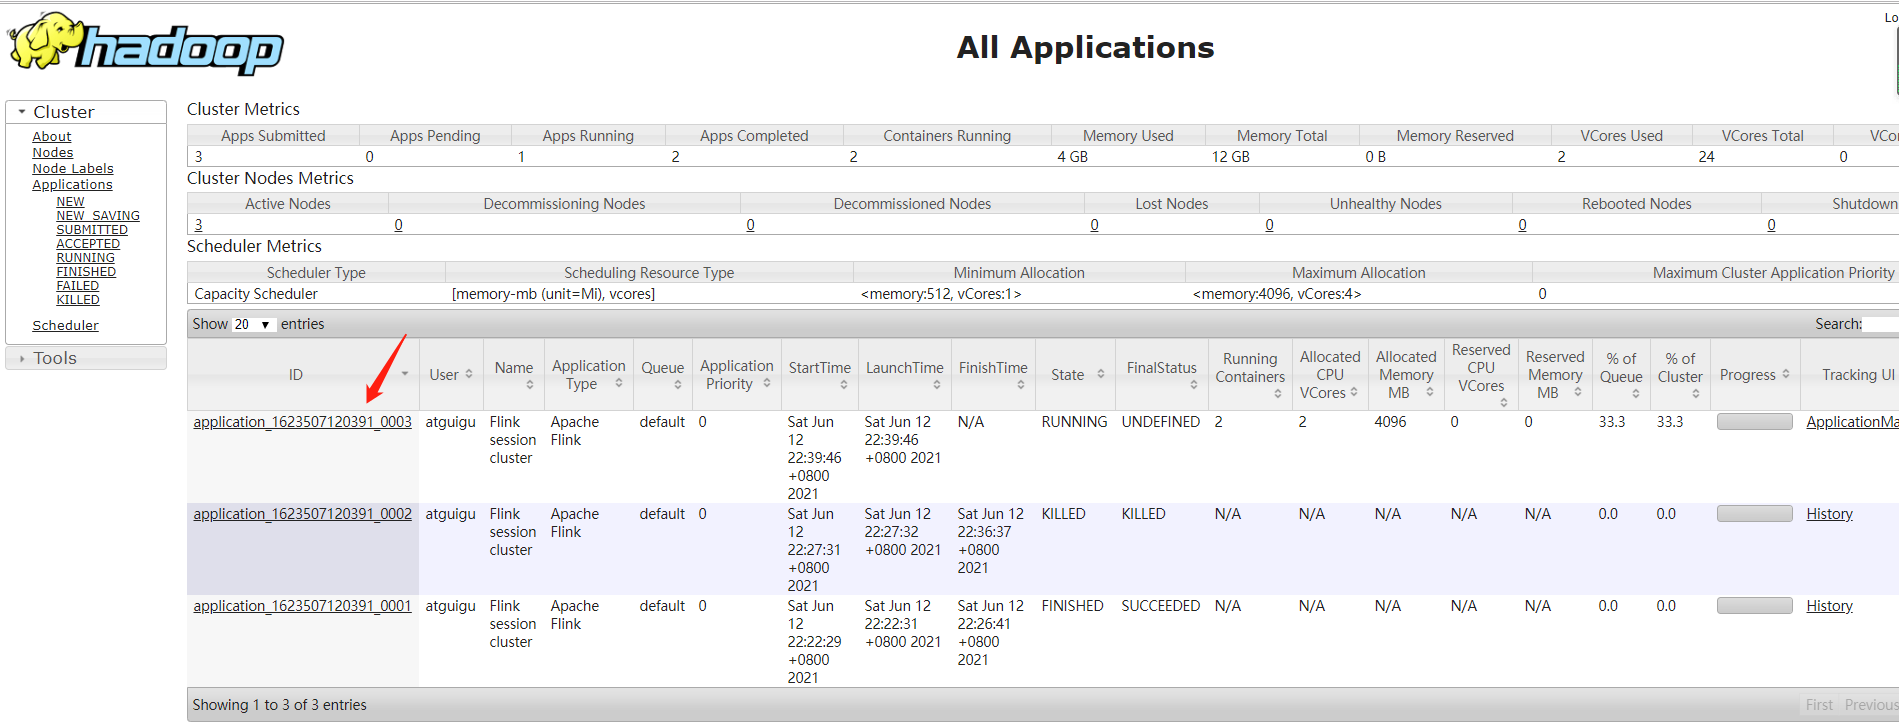Sort by Queue column arrows
Image resolution: width=1899 pixels, height=727 pixels.
677,385
